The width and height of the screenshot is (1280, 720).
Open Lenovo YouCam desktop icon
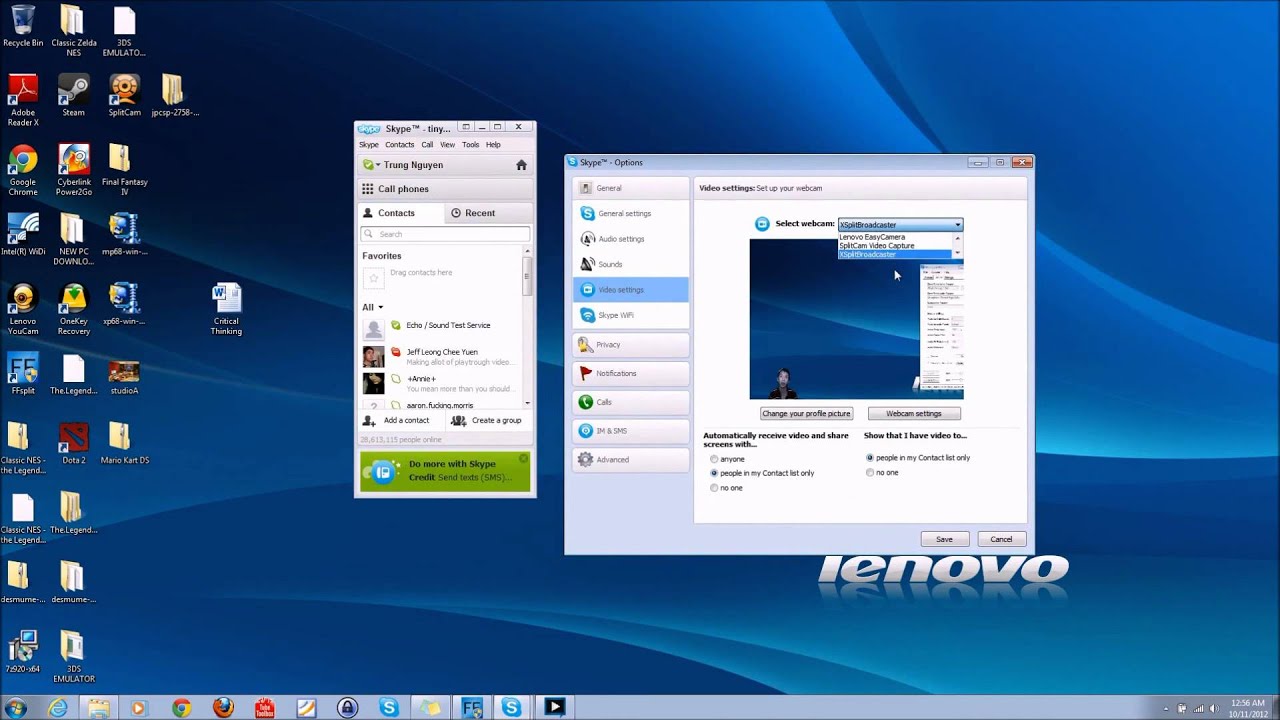point(22,310)
